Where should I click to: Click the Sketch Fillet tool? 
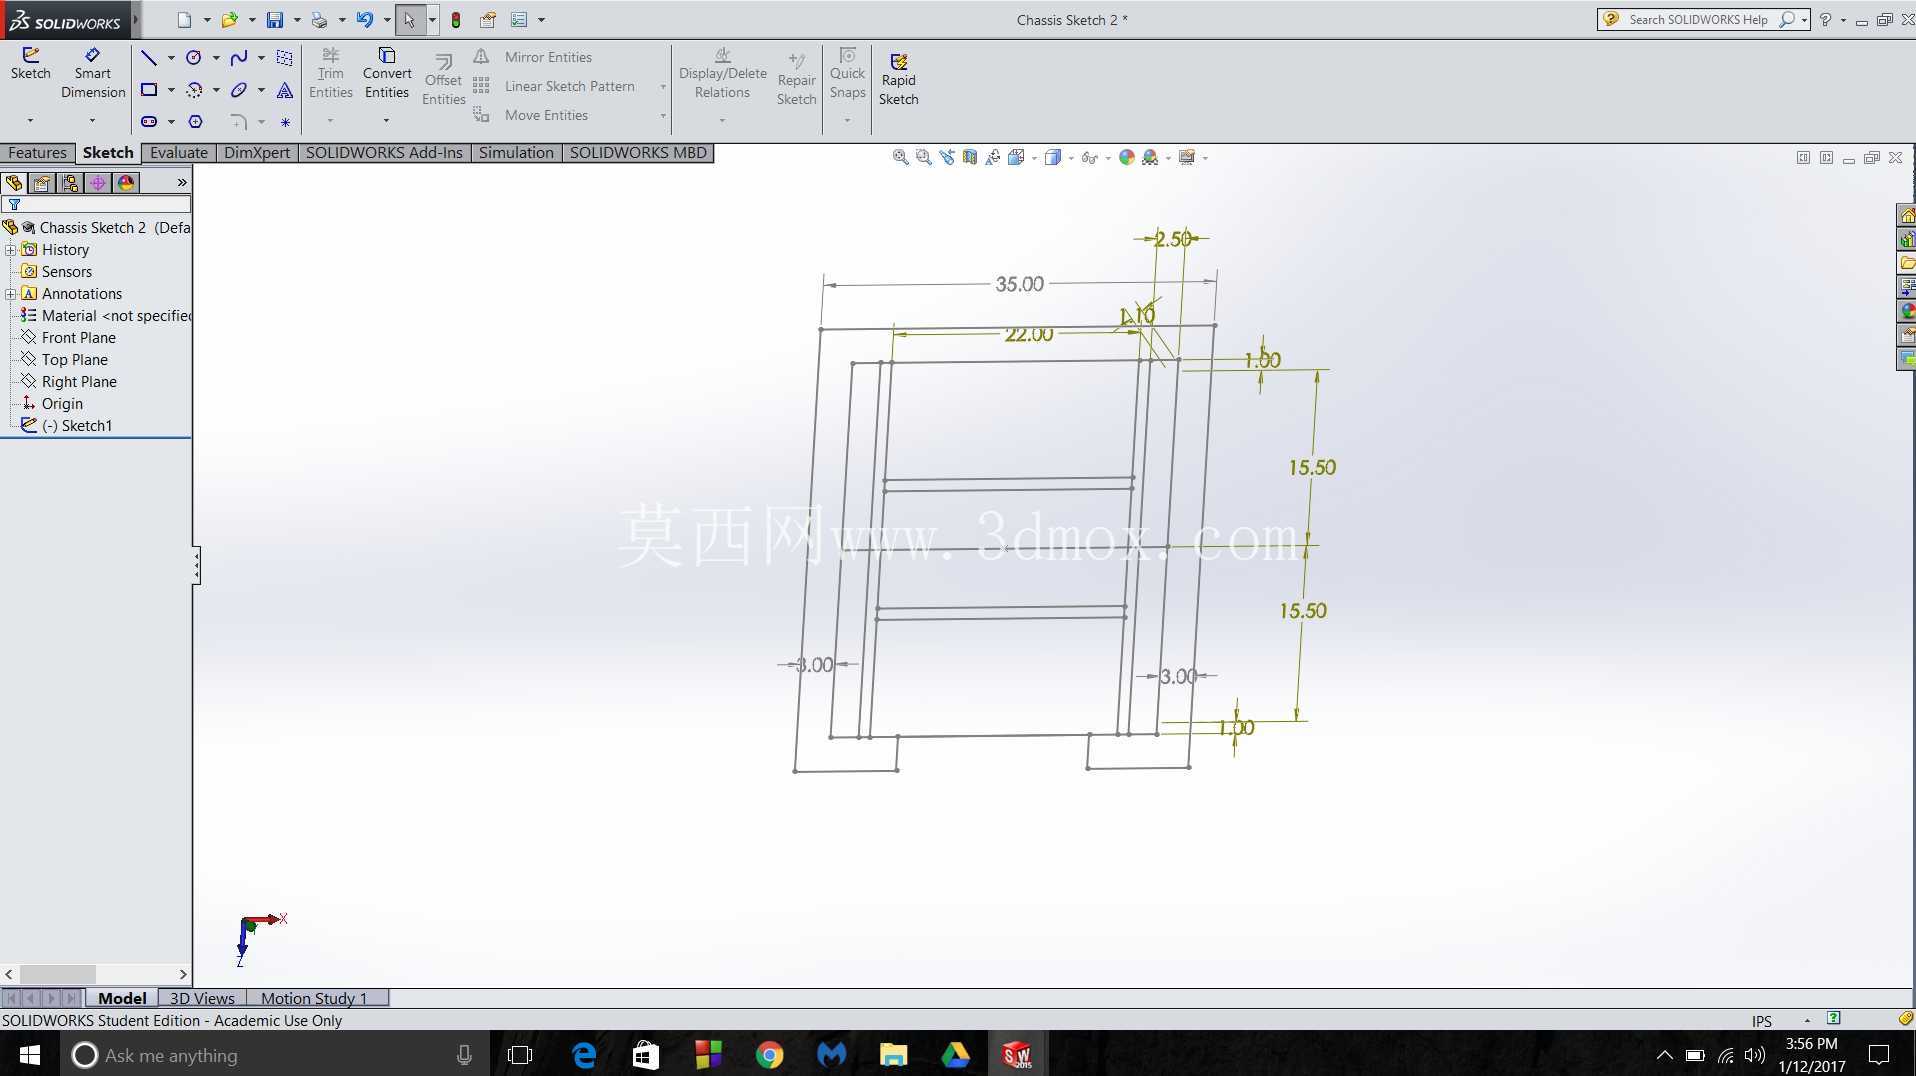(239, 122)
